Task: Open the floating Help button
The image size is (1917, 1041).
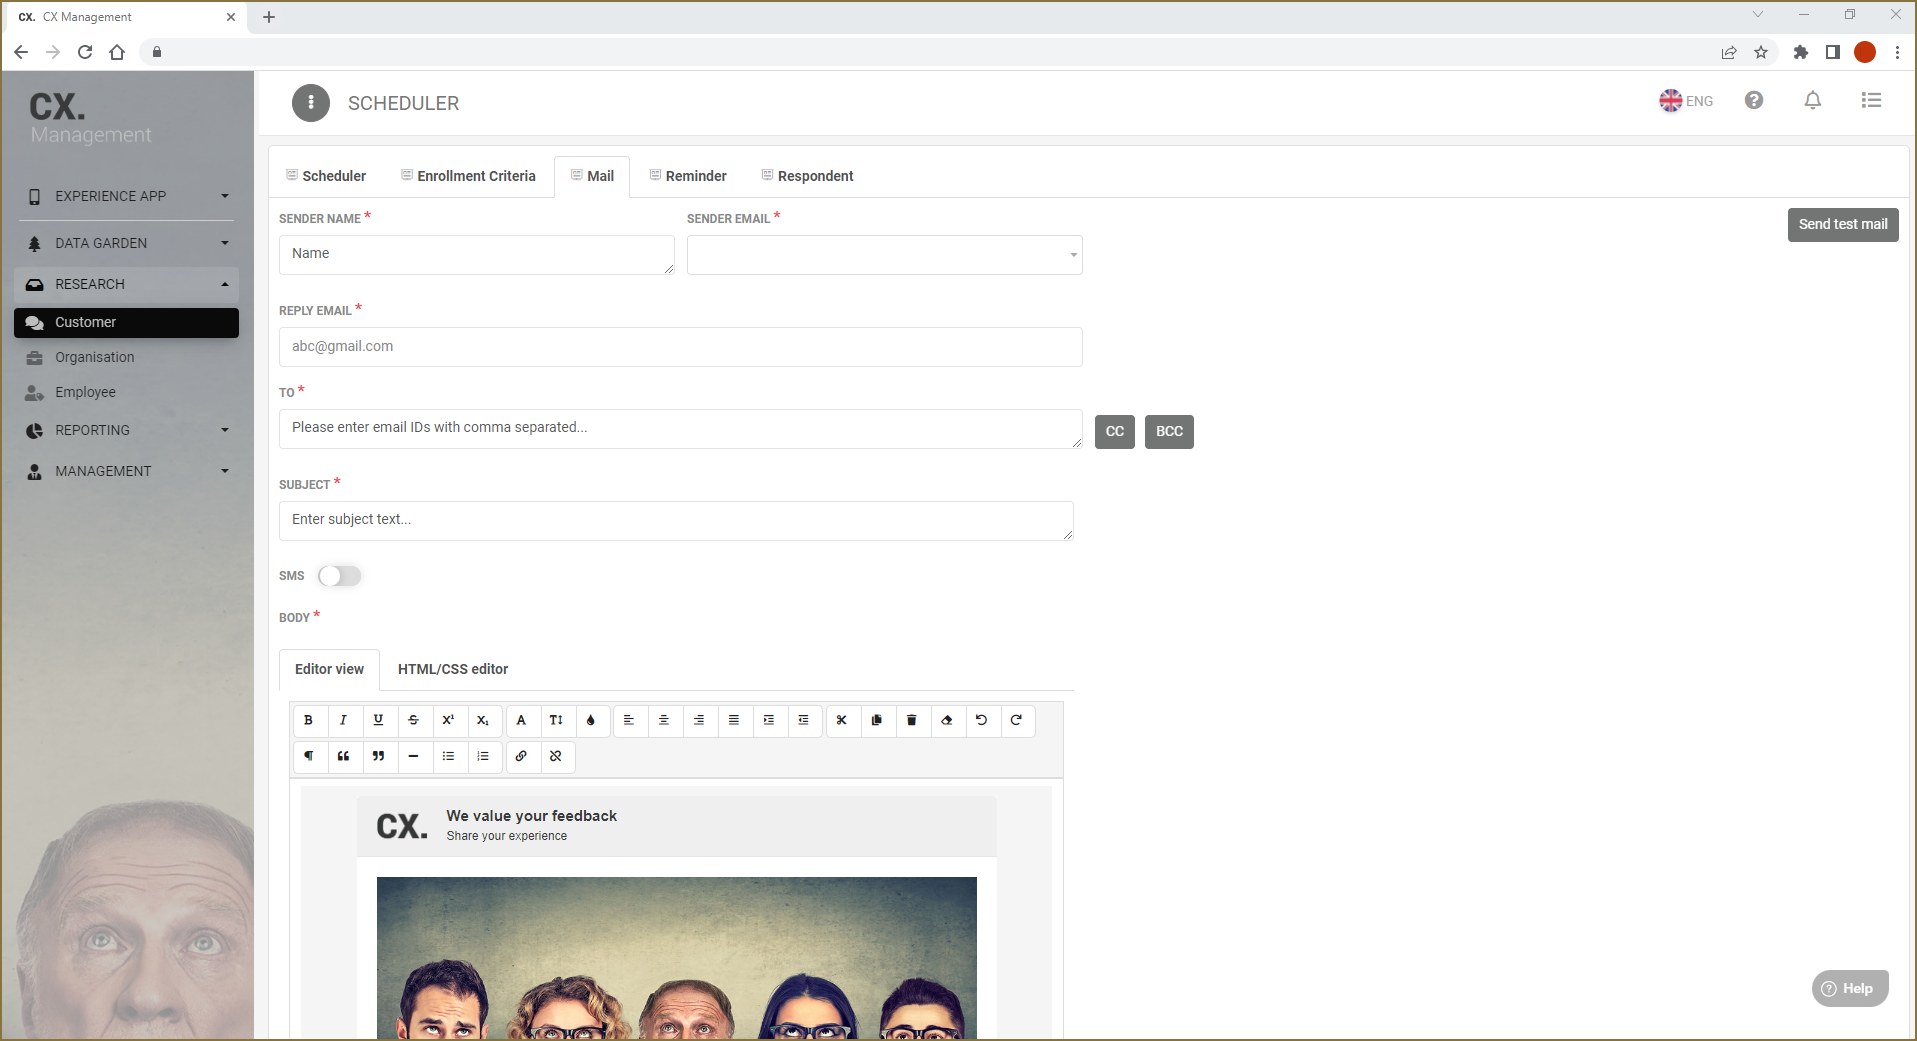Action: tap(1850, 988)
